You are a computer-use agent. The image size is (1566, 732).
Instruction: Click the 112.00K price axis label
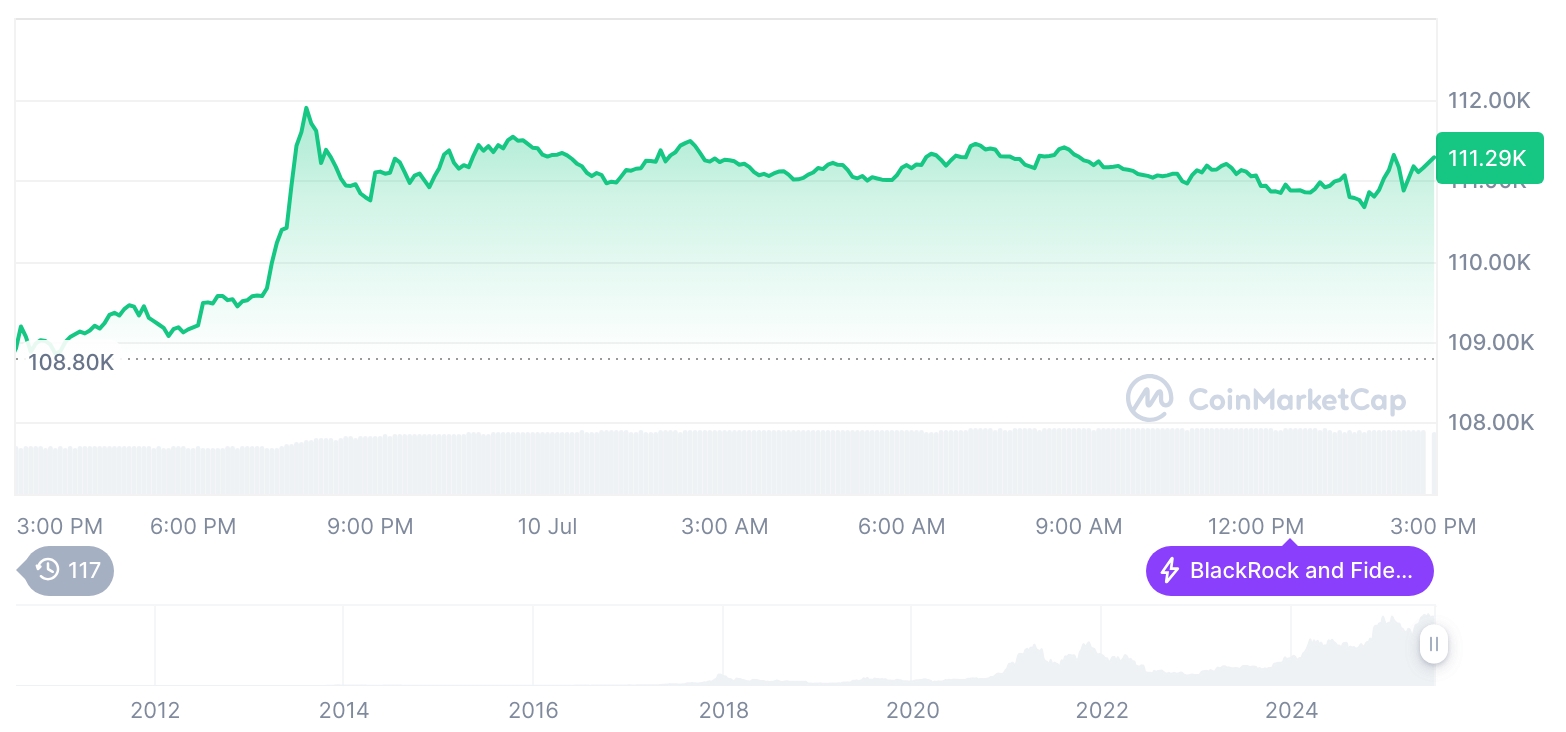click(x=1490, y=100)
